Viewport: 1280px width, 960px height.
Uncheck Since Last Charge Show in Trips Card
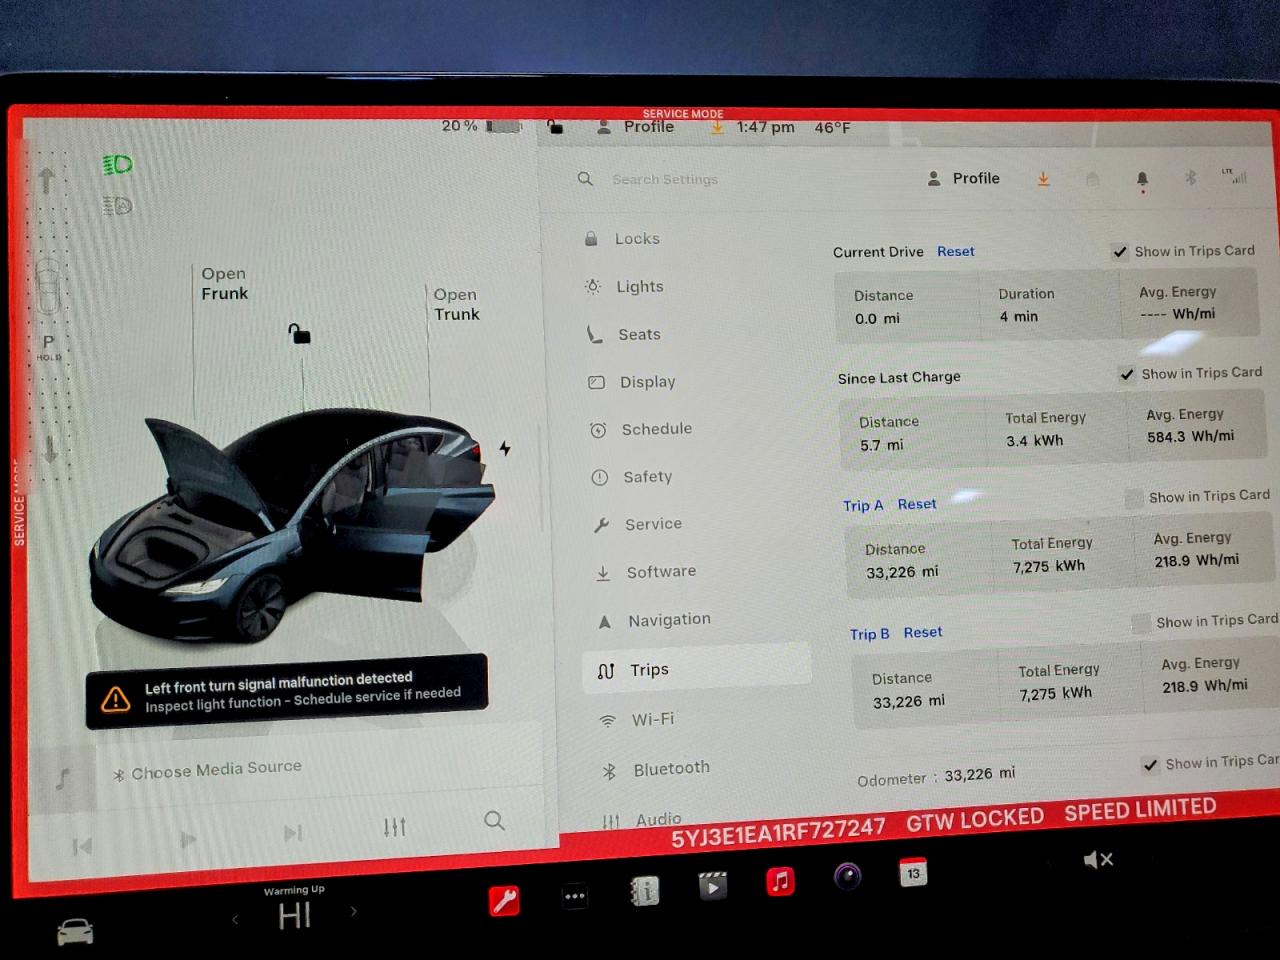[x=1127, y=374]
